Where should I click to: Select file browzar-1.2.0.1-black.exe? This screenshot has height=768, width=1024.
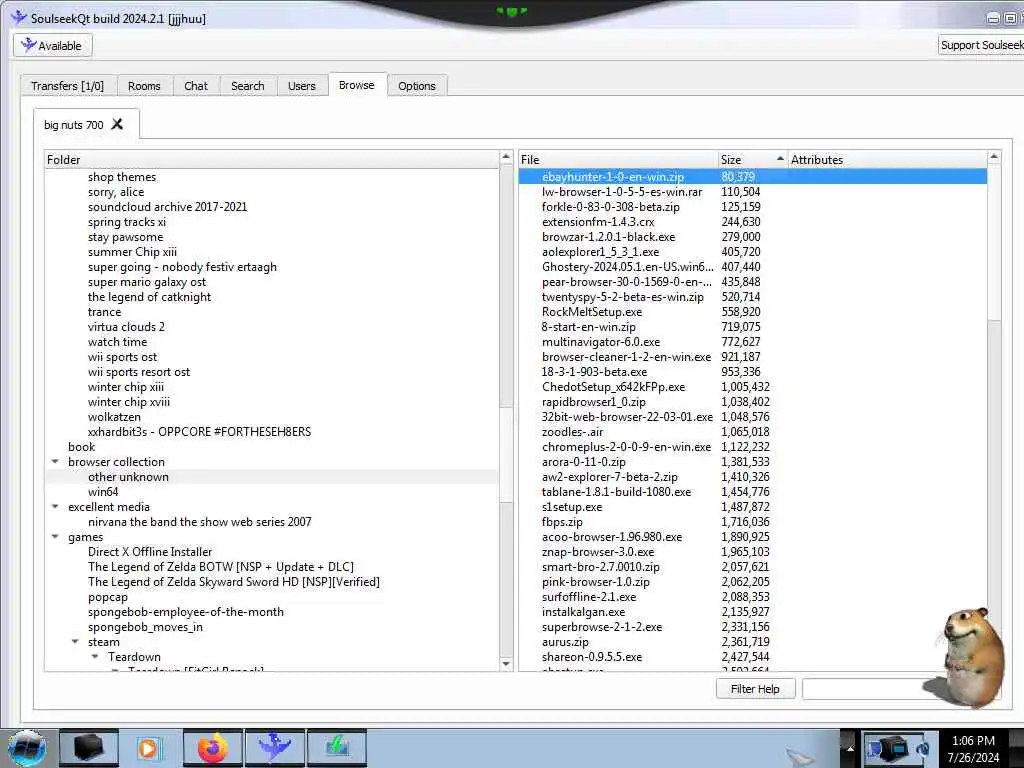pos(609,236)
